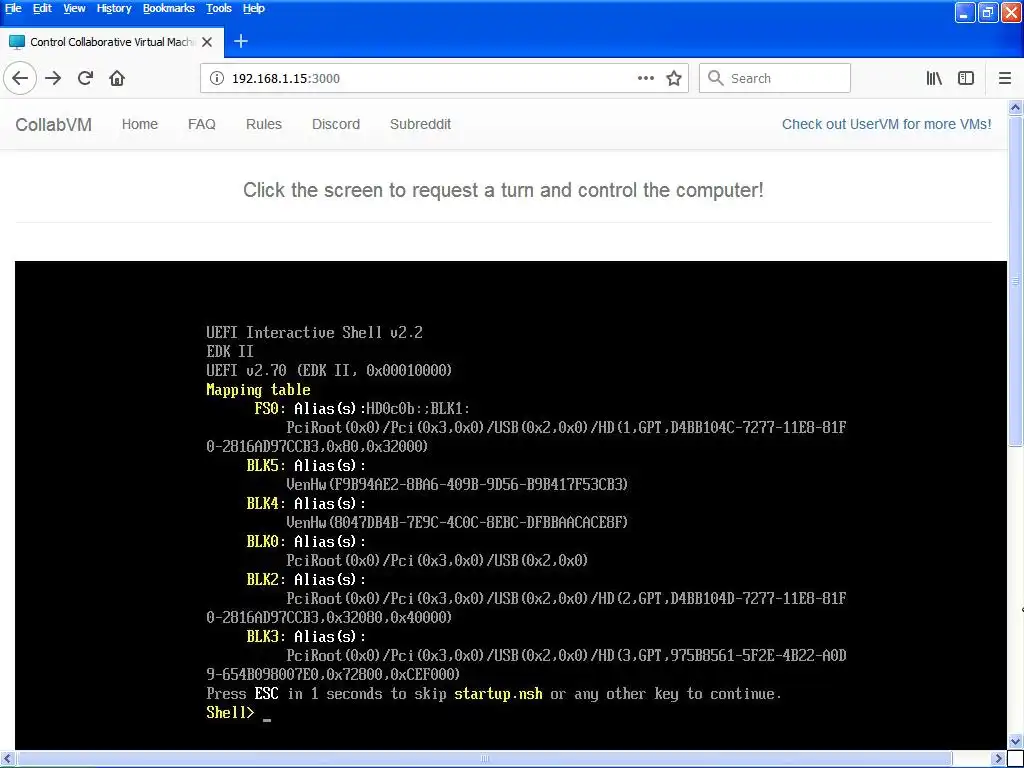Toggle the sidebar view icon
The image size is (1024, 768).
click(x=966, y=78)
